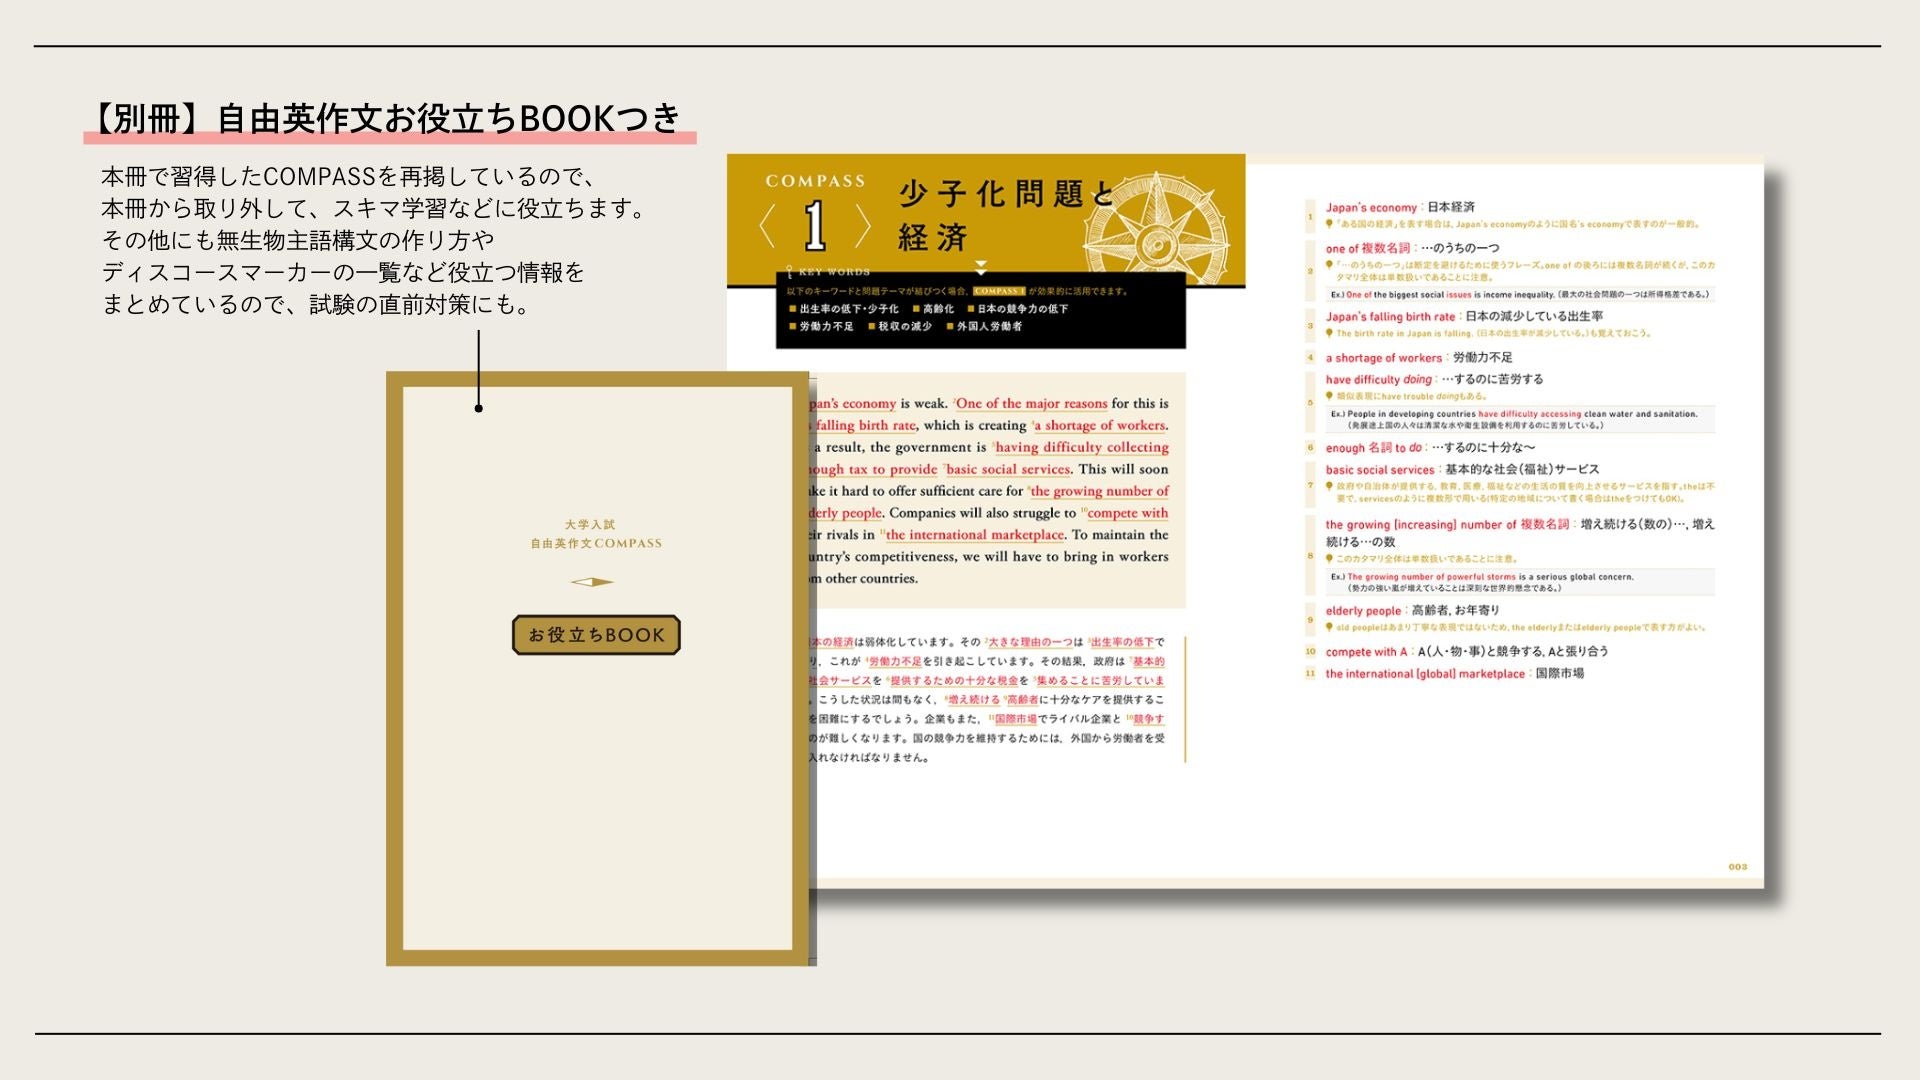Viewport: 1920px width, 1080px height.
Task: Click the お役立ちBOOK badge on booklet cover
Action: [x=596, y=635]
